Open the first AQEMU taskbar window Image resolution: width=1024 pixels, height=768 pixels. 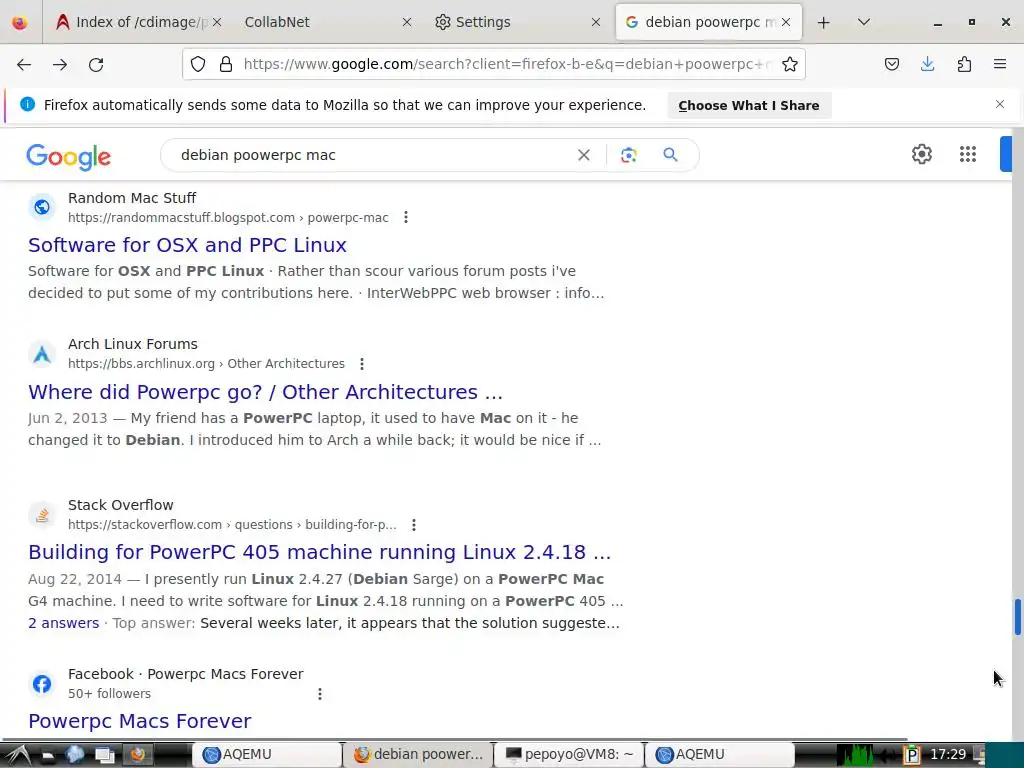pyautogui.click(x=267, y=755)
